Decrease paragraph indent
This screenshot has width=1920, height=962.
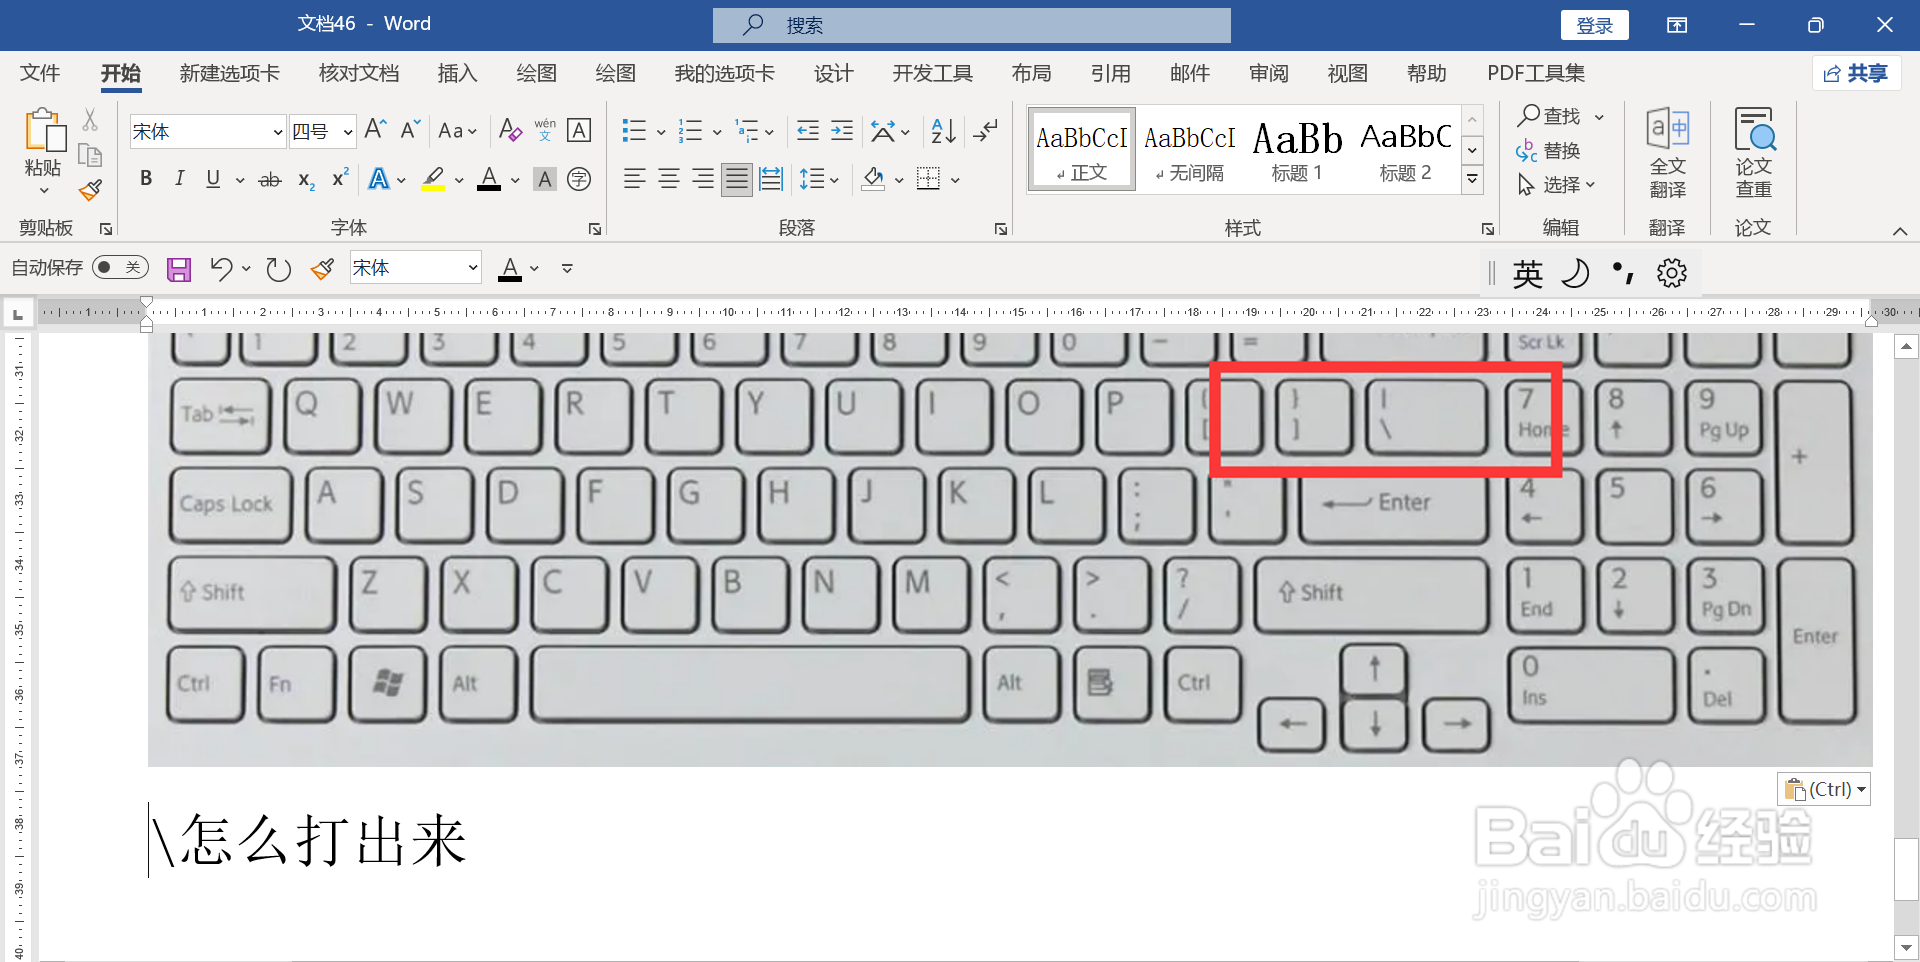(x=808, y=130)
